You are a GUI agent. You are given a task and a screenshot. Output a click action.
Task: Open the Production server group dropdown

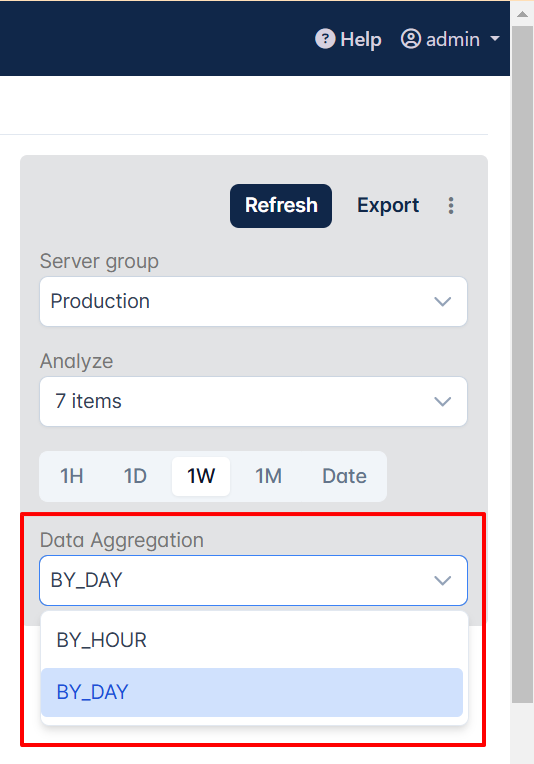(x=253, y=302)
